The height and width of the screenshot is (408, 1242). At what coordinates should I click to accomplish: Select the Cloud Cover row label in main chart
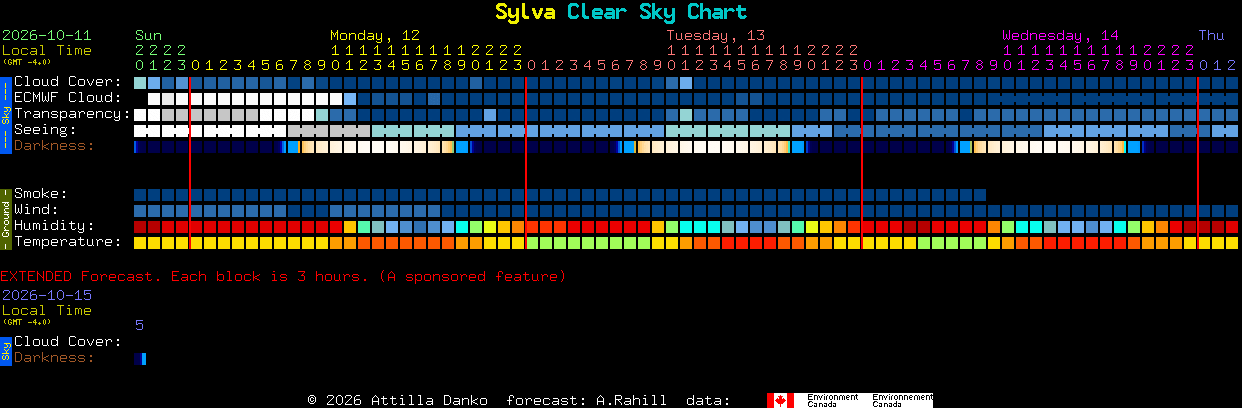[67, 82]
